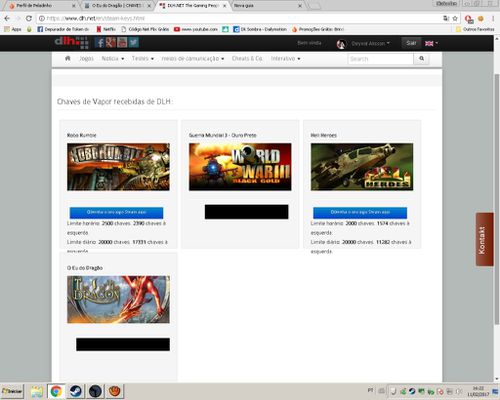Click the Guerra Mundial 3 - Ouro Preto title
Image resolution: width=500 pixels, height=400 pixels.
coord(222,135)
